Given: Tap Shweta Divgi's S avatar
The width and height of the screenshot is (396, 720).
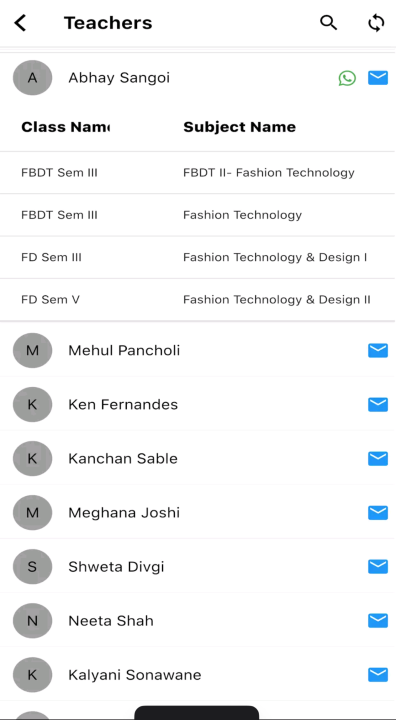Looking at the screenshot, I should pos(32,567).
